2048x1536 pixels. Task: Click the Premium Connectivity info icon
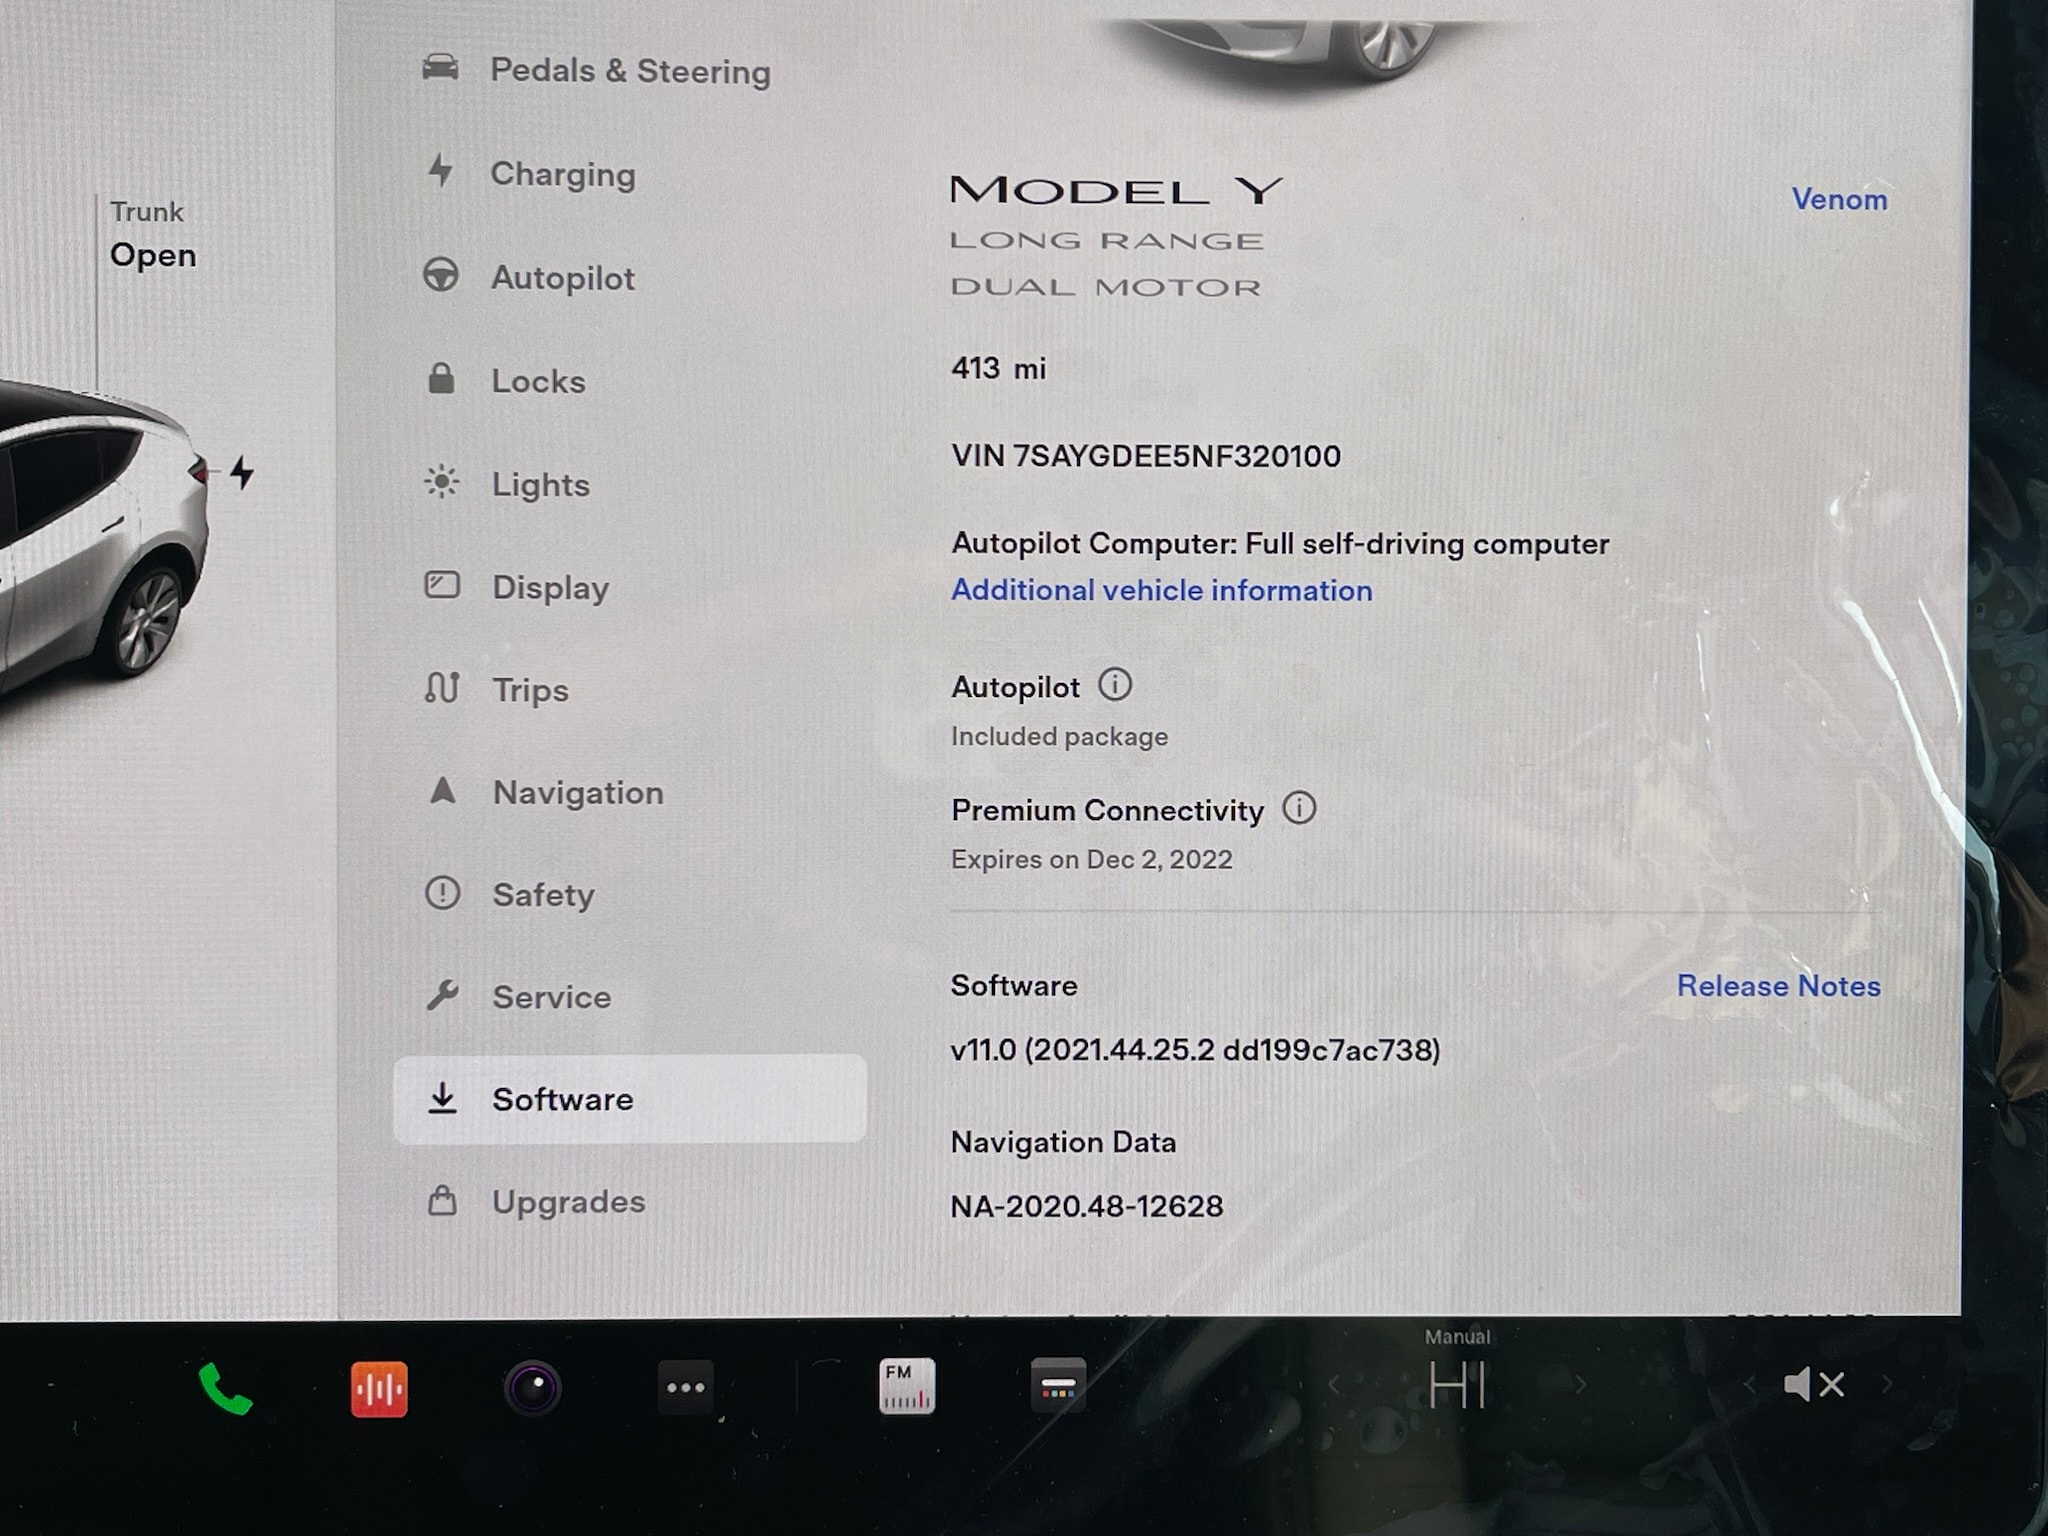(x=1299, y=808)
